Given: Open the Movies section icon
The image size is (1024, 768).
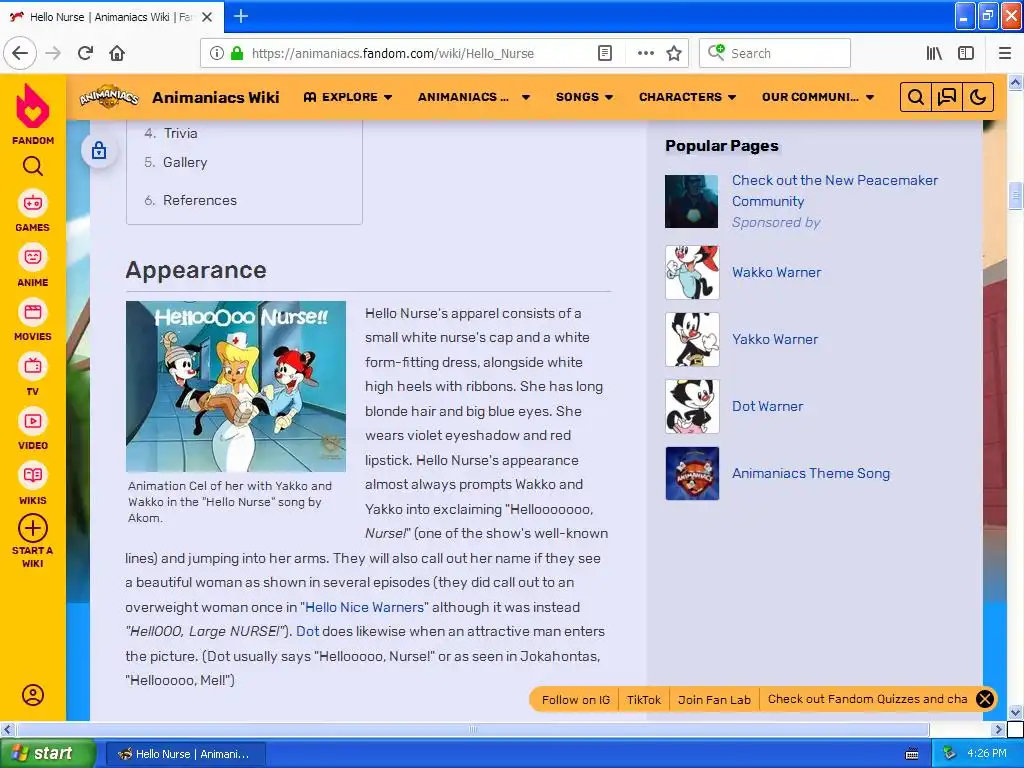Looking at the screenshot, I should pos(33,312).
